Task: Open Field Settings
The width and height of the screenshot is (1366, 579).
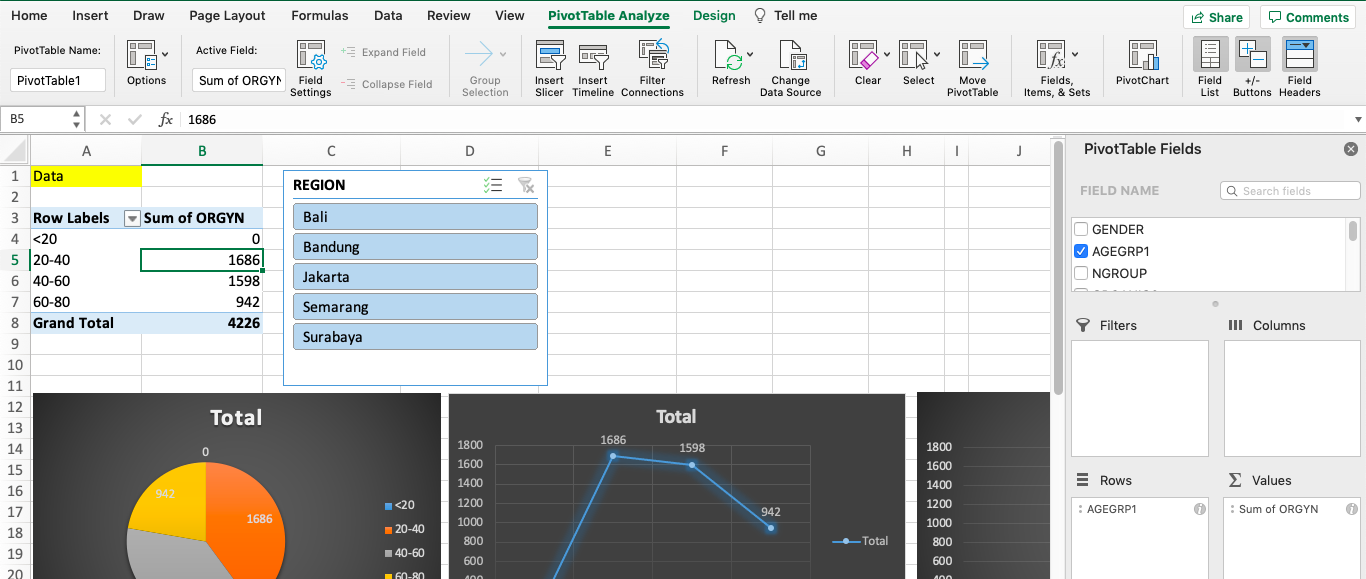Action: (311, 68)
